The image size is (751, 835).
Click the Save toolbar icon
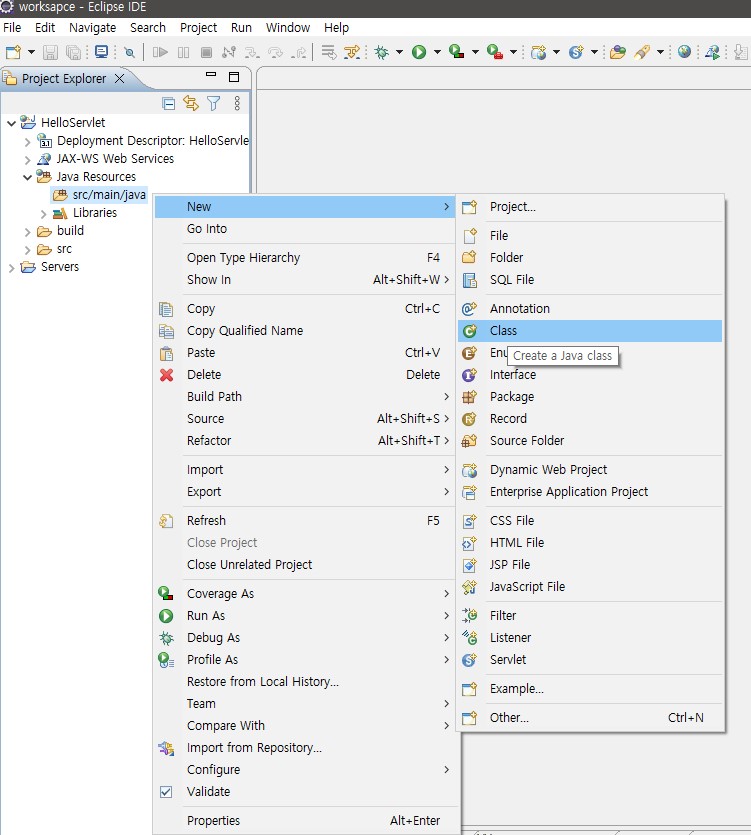(x=51, y=52)
